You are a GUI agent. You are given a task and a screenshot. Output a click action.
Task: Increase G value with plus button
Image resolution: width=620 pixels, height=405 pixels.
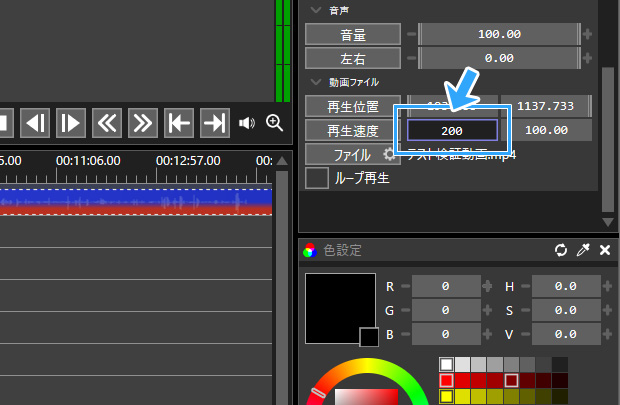point(487,310)
